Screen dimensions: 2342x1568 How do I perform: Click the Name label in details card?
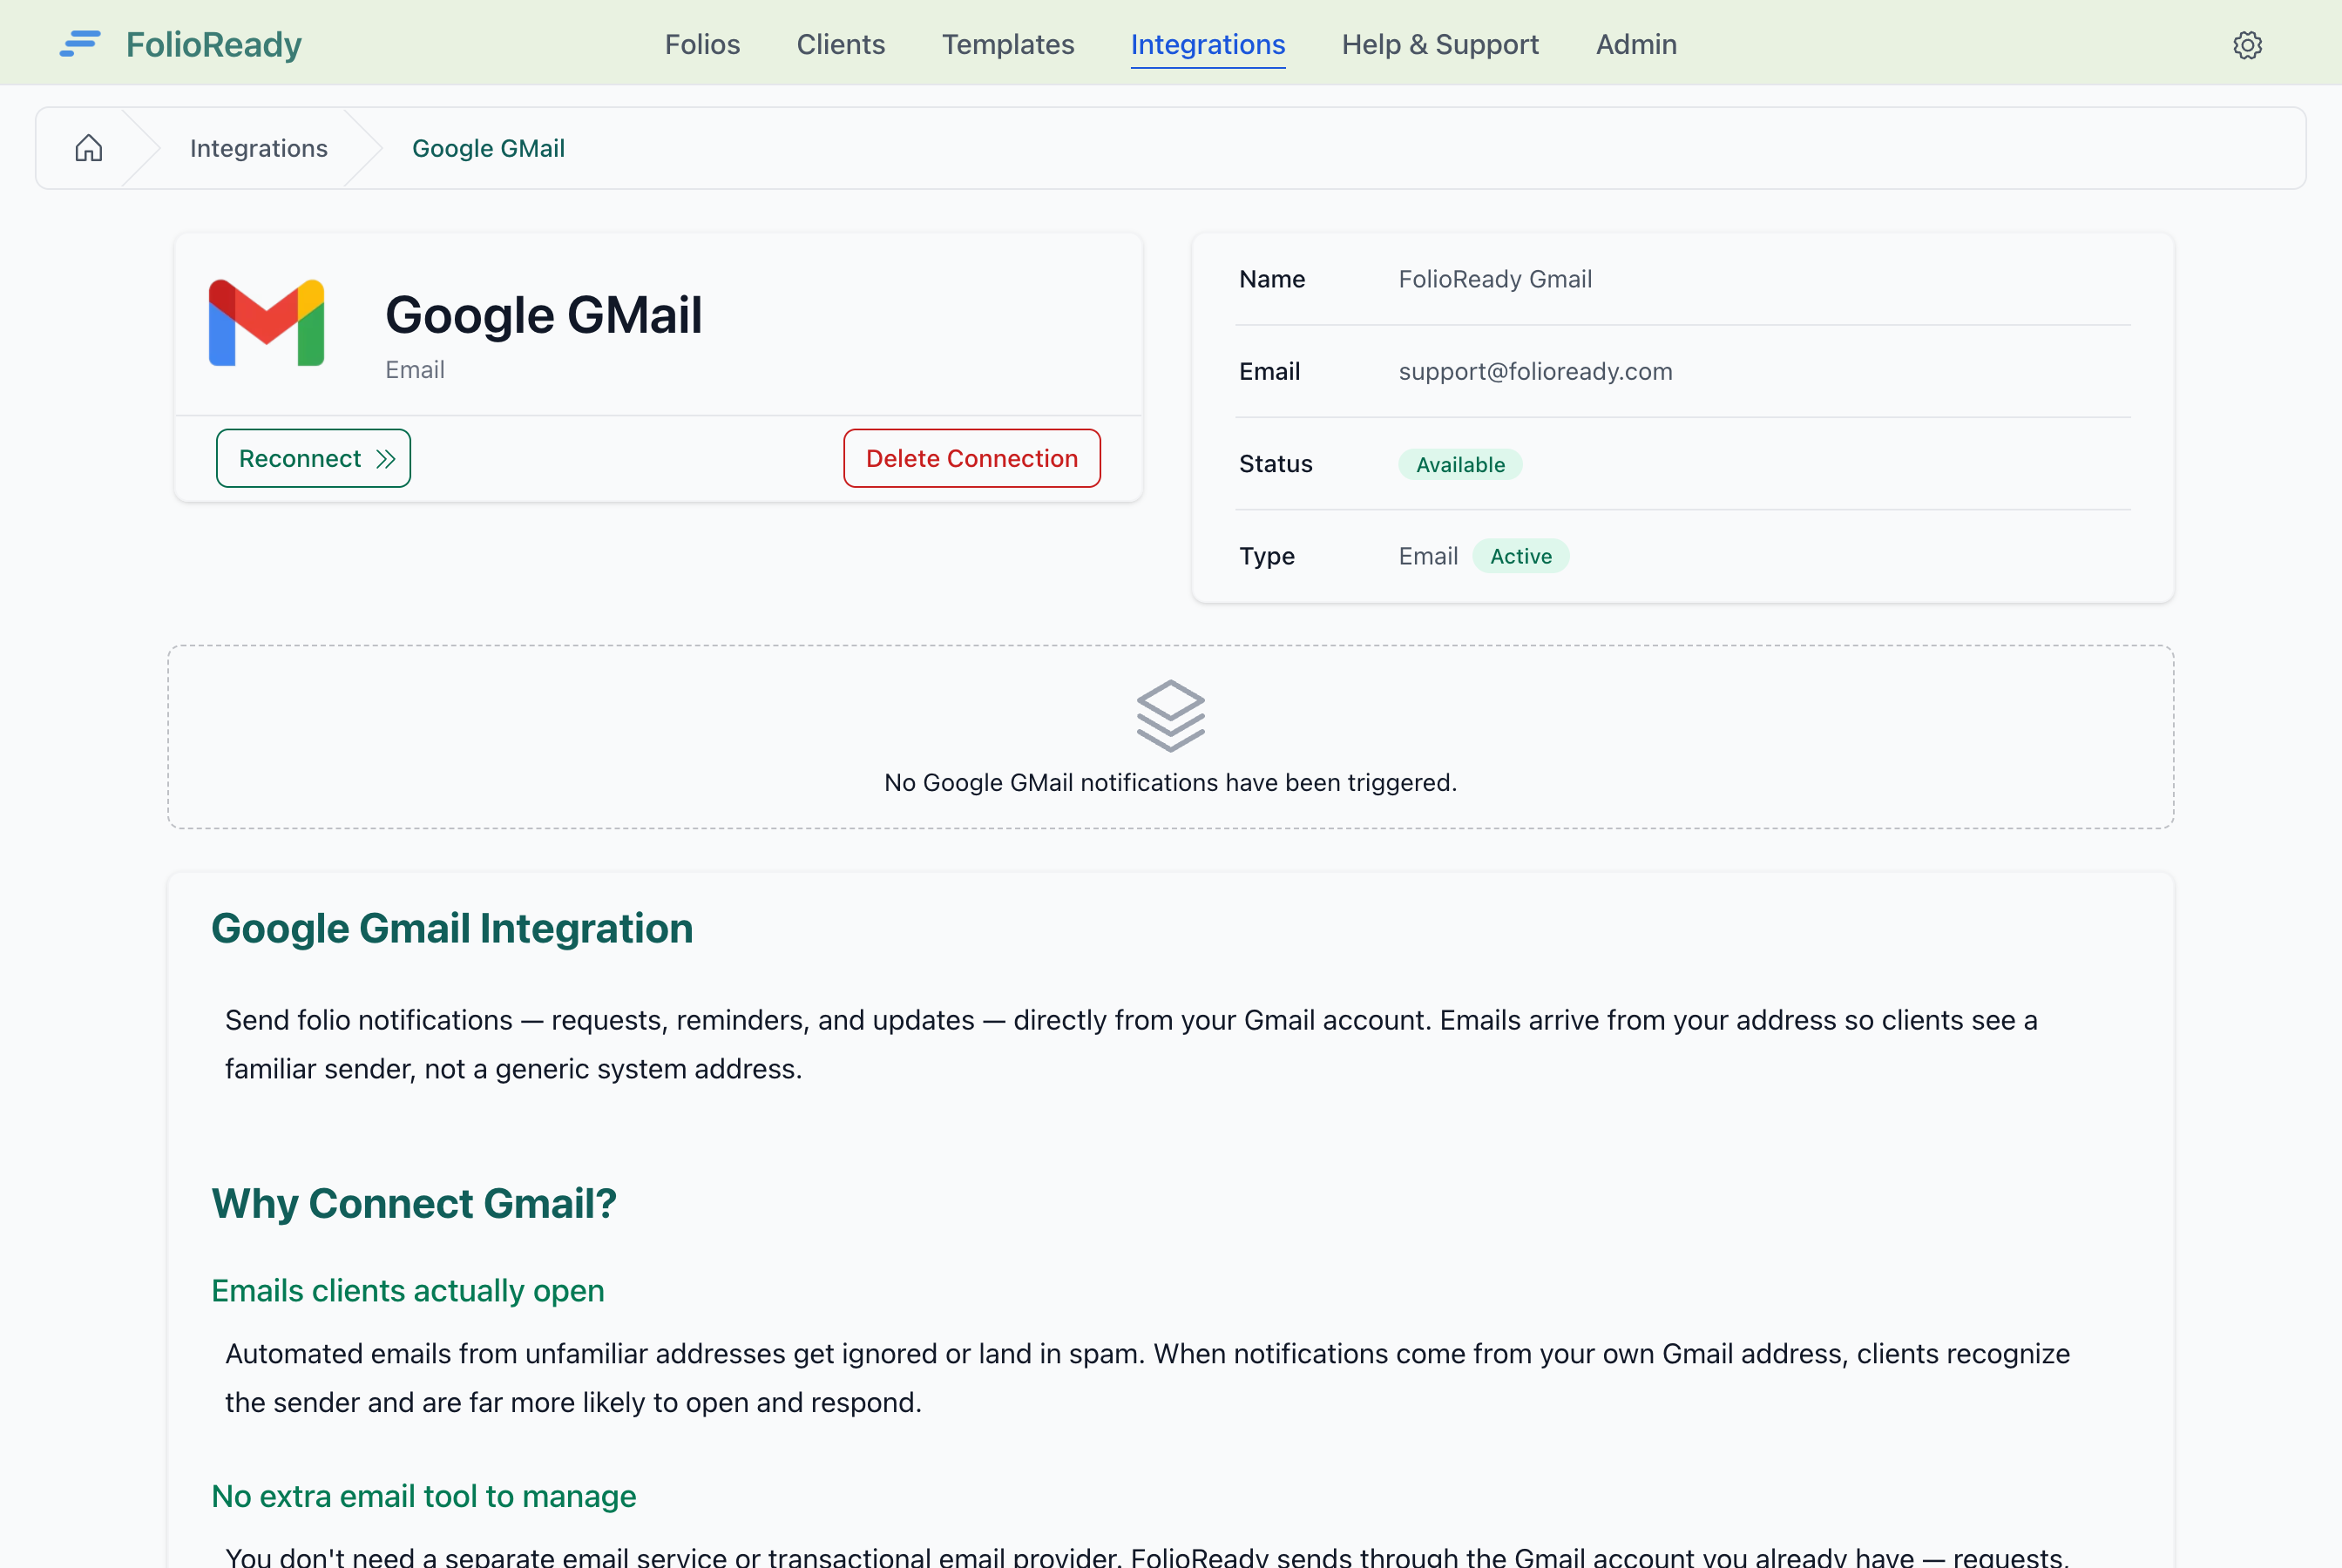pos(1272,279)
